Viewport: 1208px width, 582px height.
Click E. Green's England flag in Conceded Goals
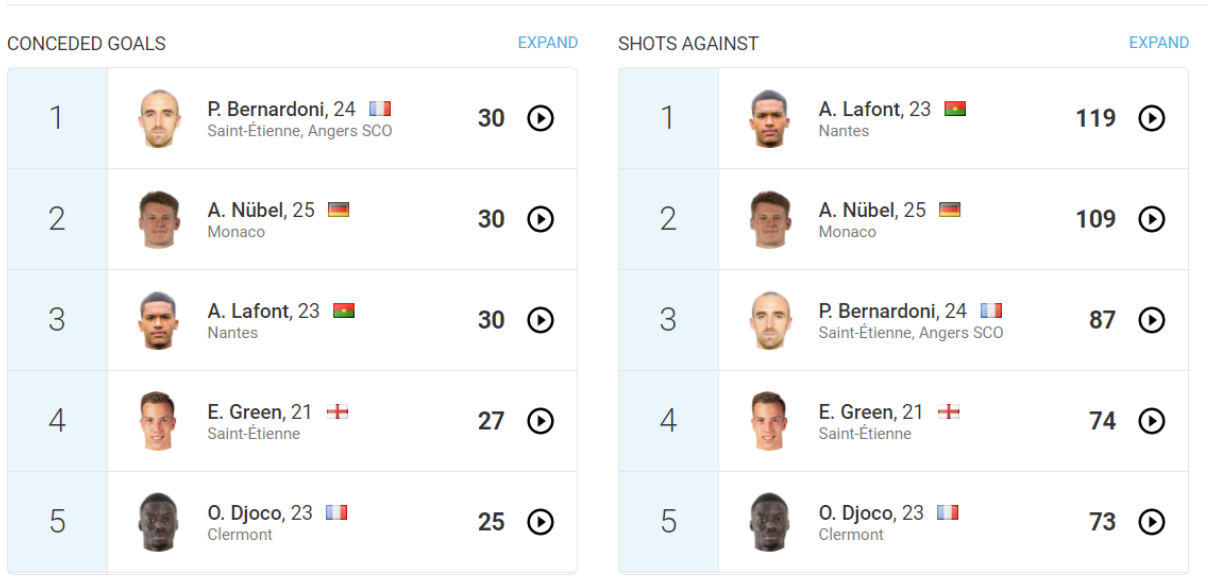pos(337,412)
